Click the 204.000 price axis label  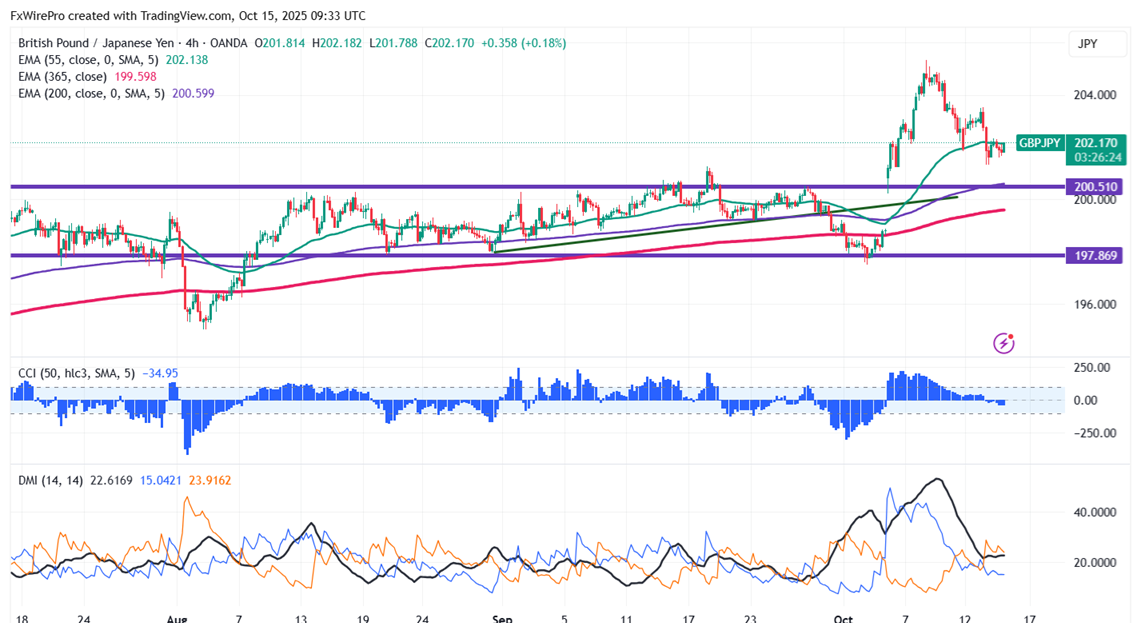(x=1095, y=95)
